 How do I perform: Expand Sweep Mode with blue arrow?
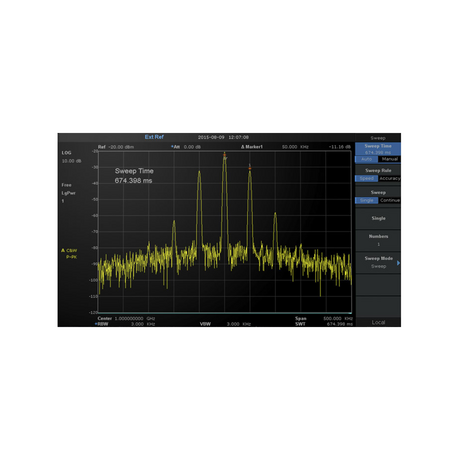[x=398, y=263]
